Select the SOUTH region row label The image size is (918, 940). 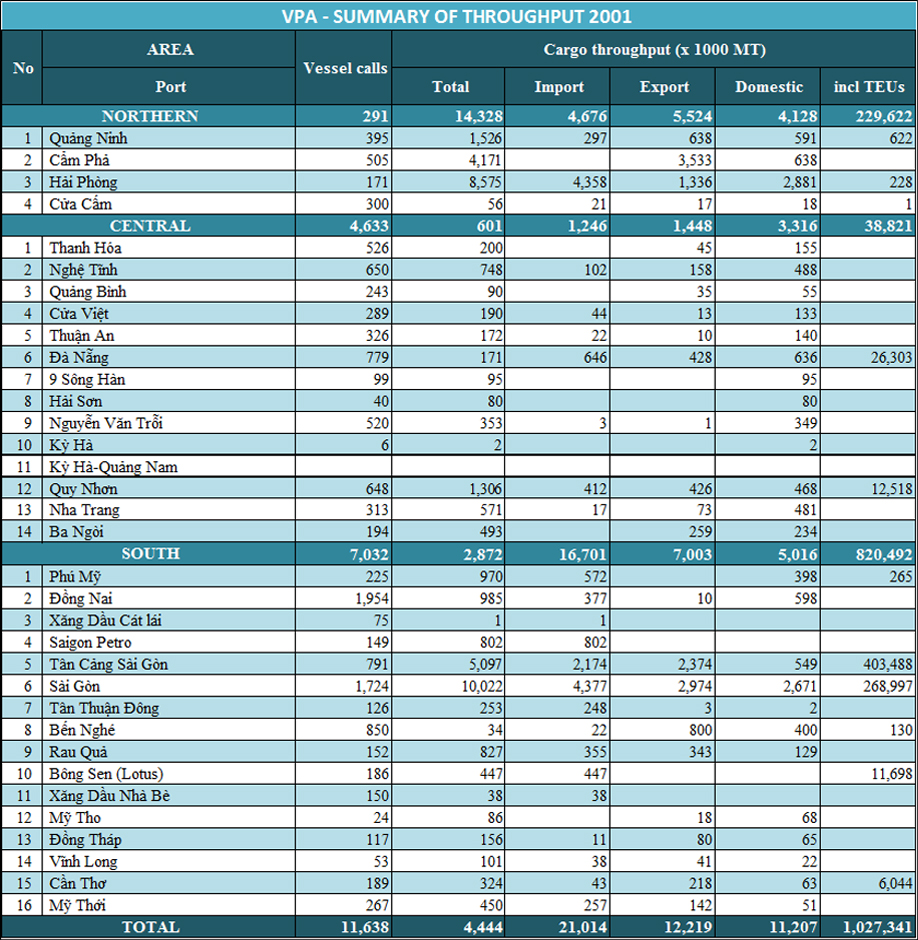pyautogui.click(x=150, y=554)
